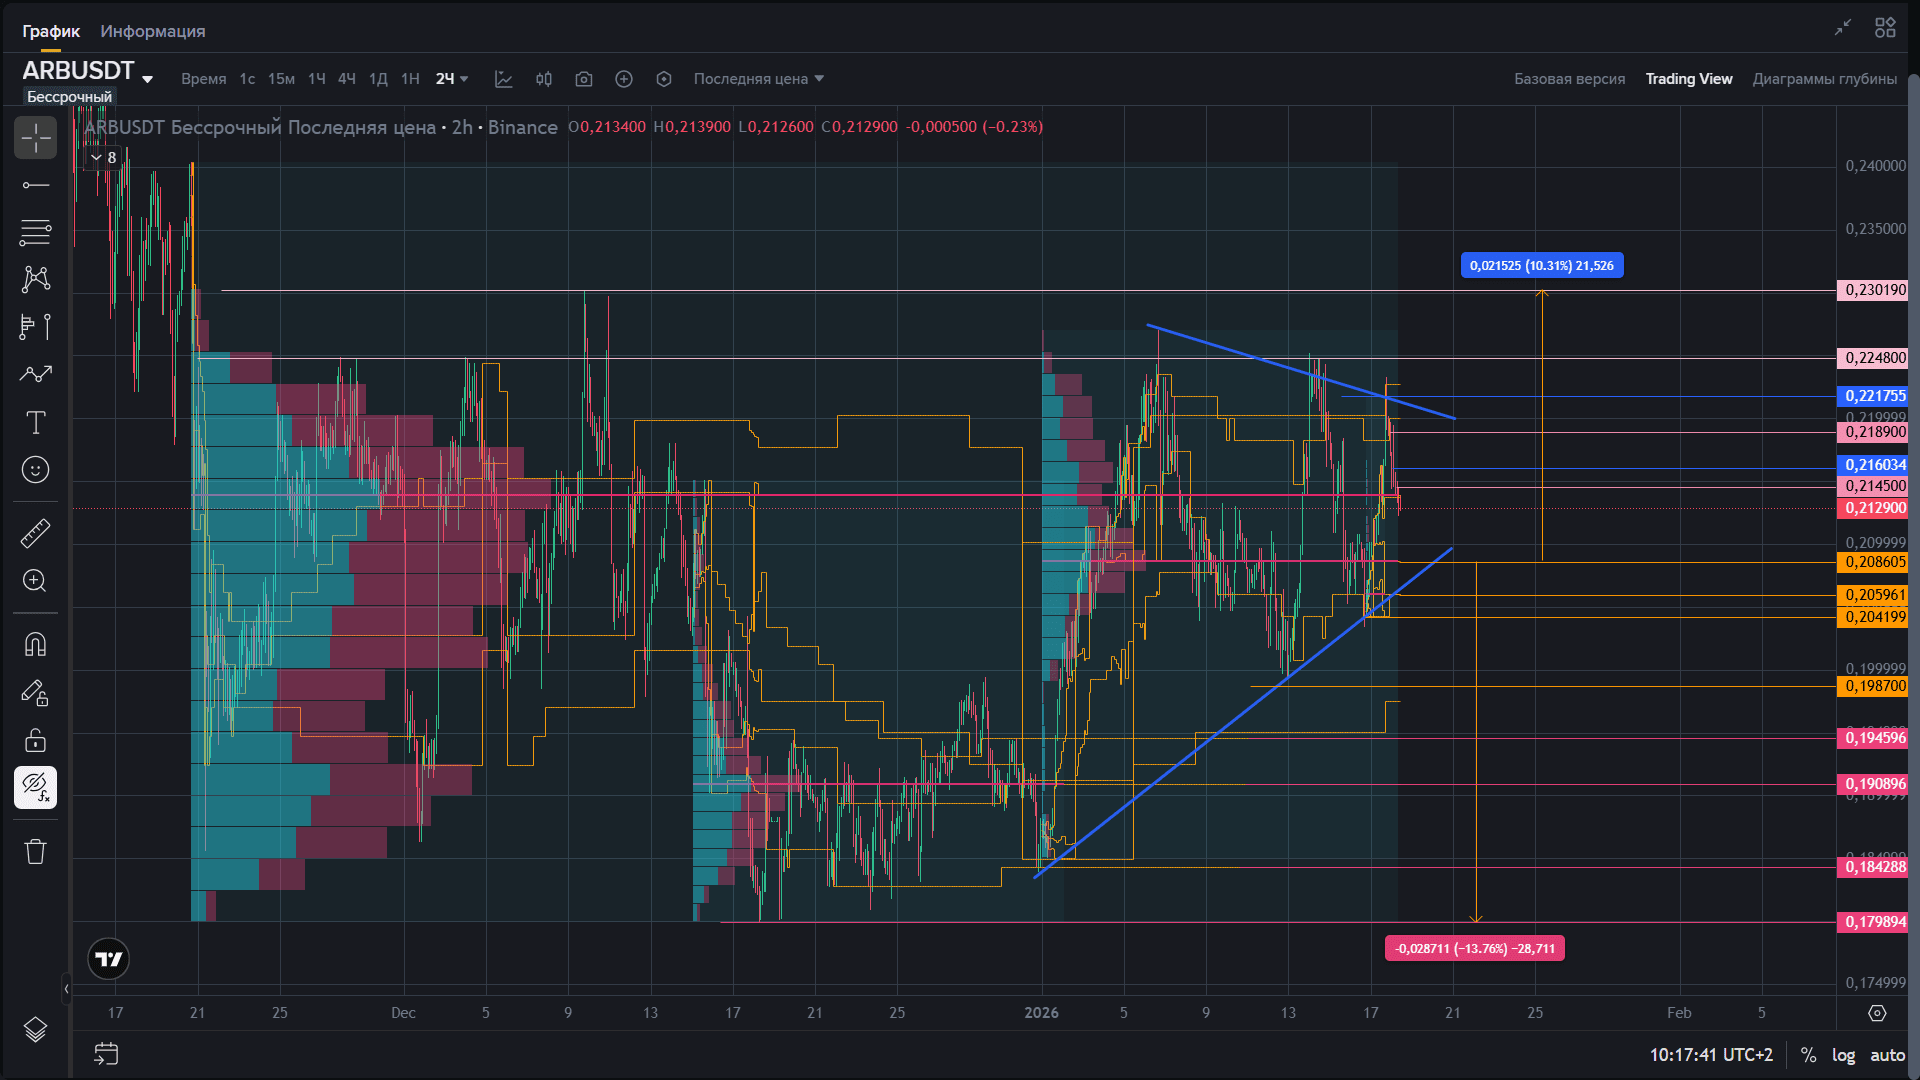The height and width of the screenshot is (1080, 1920).
Task: Toggle magnet mode for drawings
Action: point(35,644)
